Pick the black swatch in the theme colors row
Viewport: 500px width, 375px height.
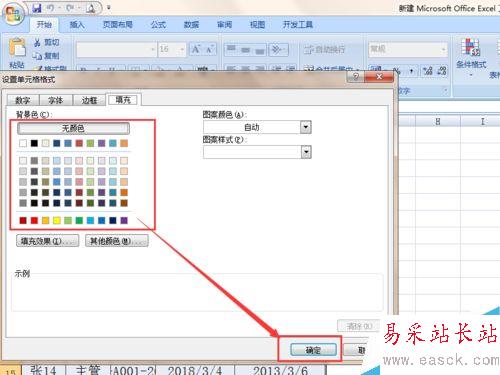click(x=34, y=143)
